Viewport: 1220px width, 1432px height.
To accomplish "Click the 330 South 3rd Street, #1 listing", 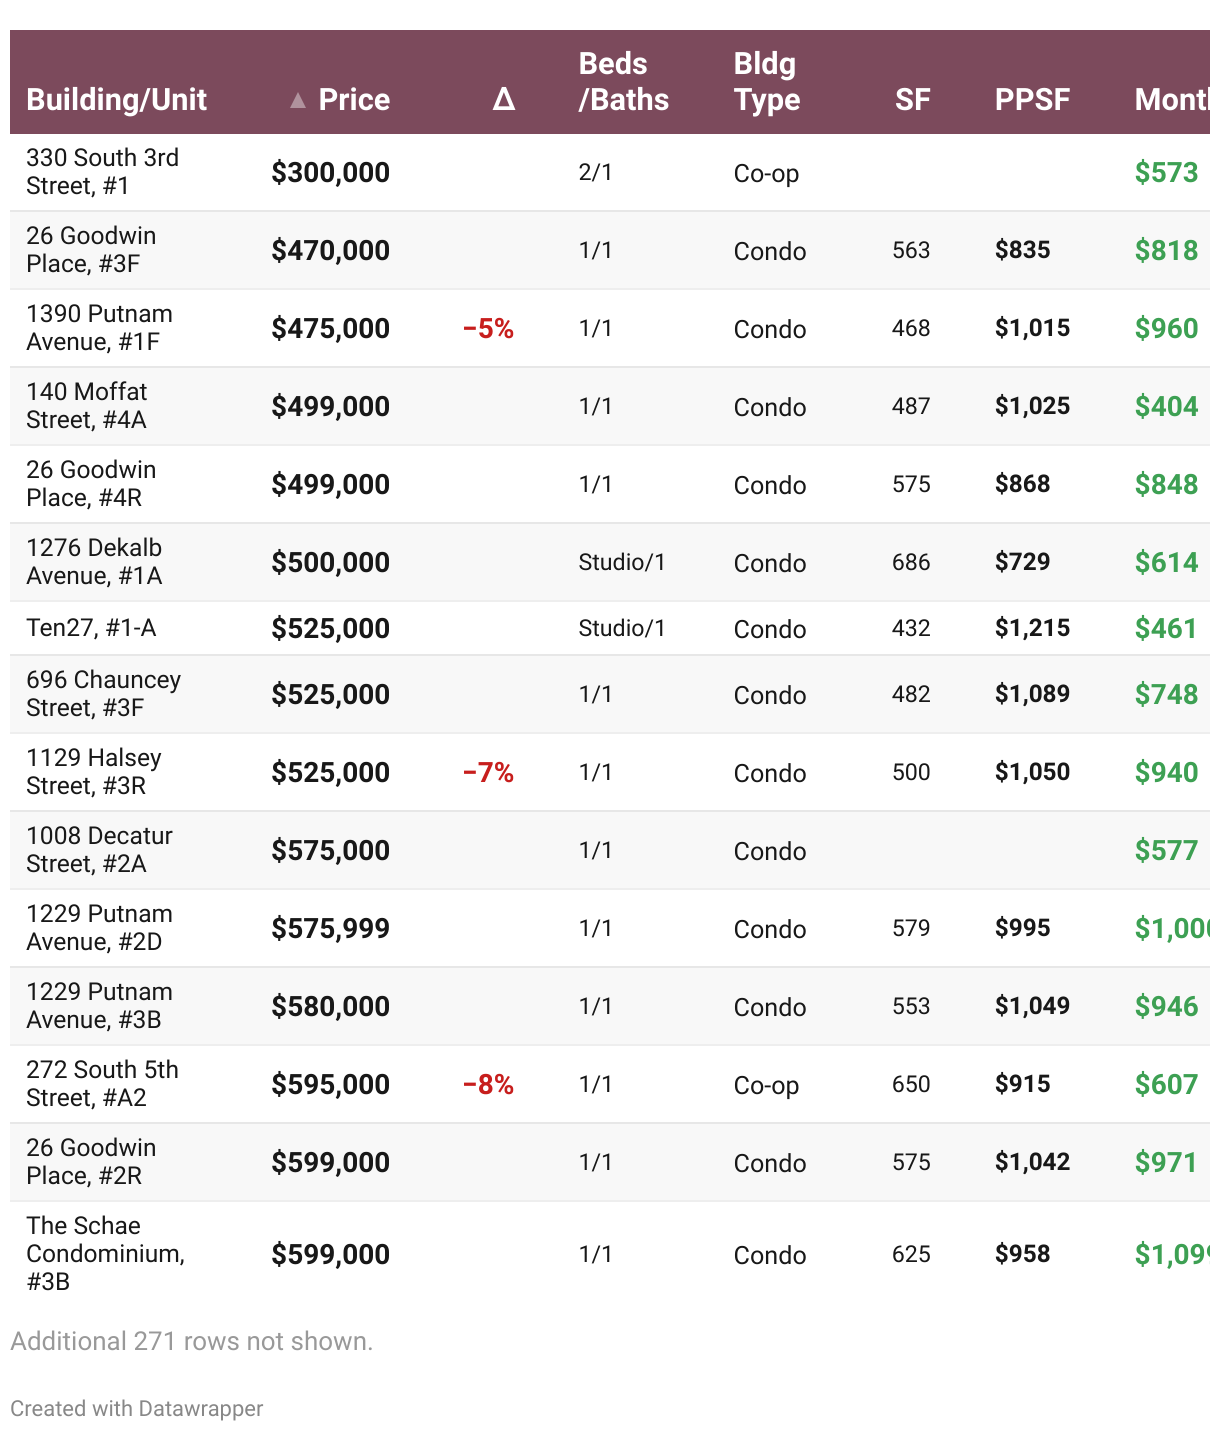I will [102, 172].
